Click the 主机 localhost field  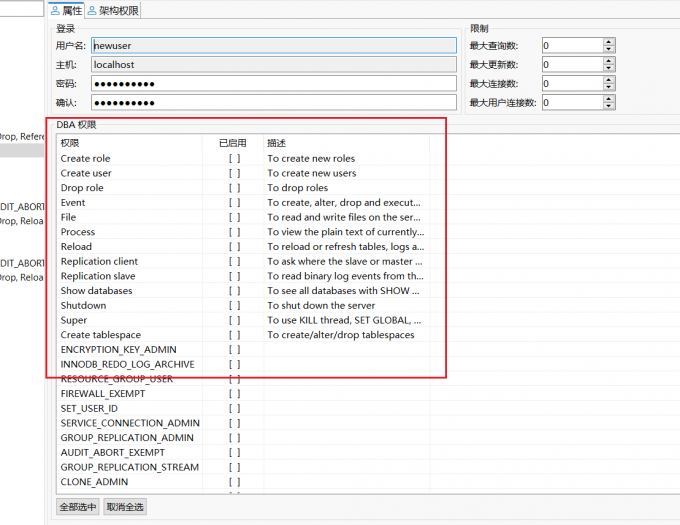tap(273, 64)
